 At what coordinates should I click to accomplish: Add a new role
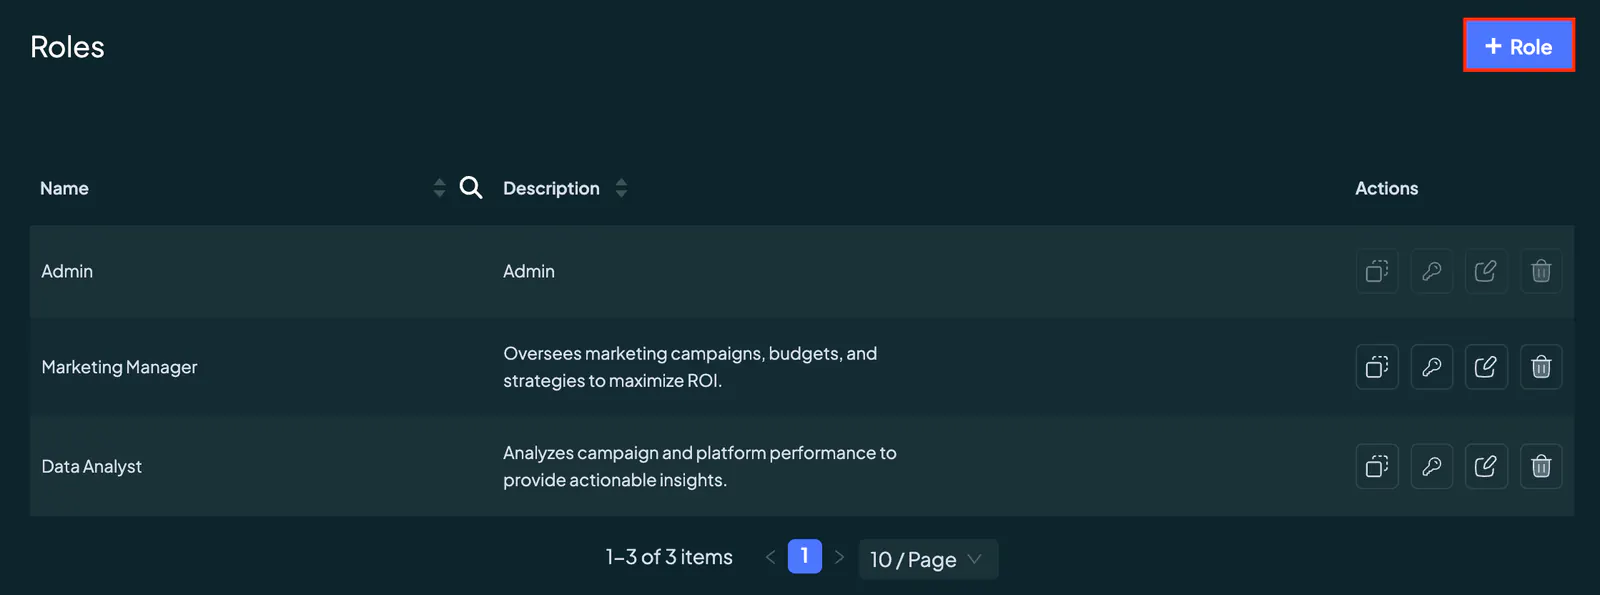(1519, 46)
